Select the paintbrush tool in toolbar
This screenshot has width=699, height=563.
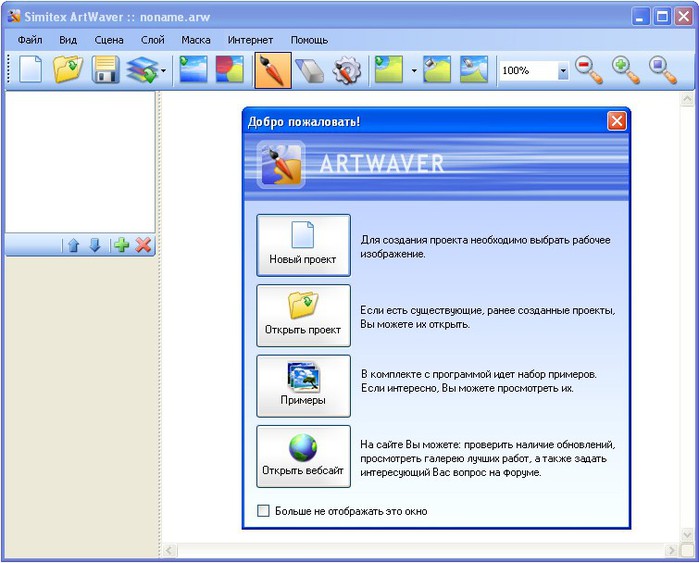point(272,70)
